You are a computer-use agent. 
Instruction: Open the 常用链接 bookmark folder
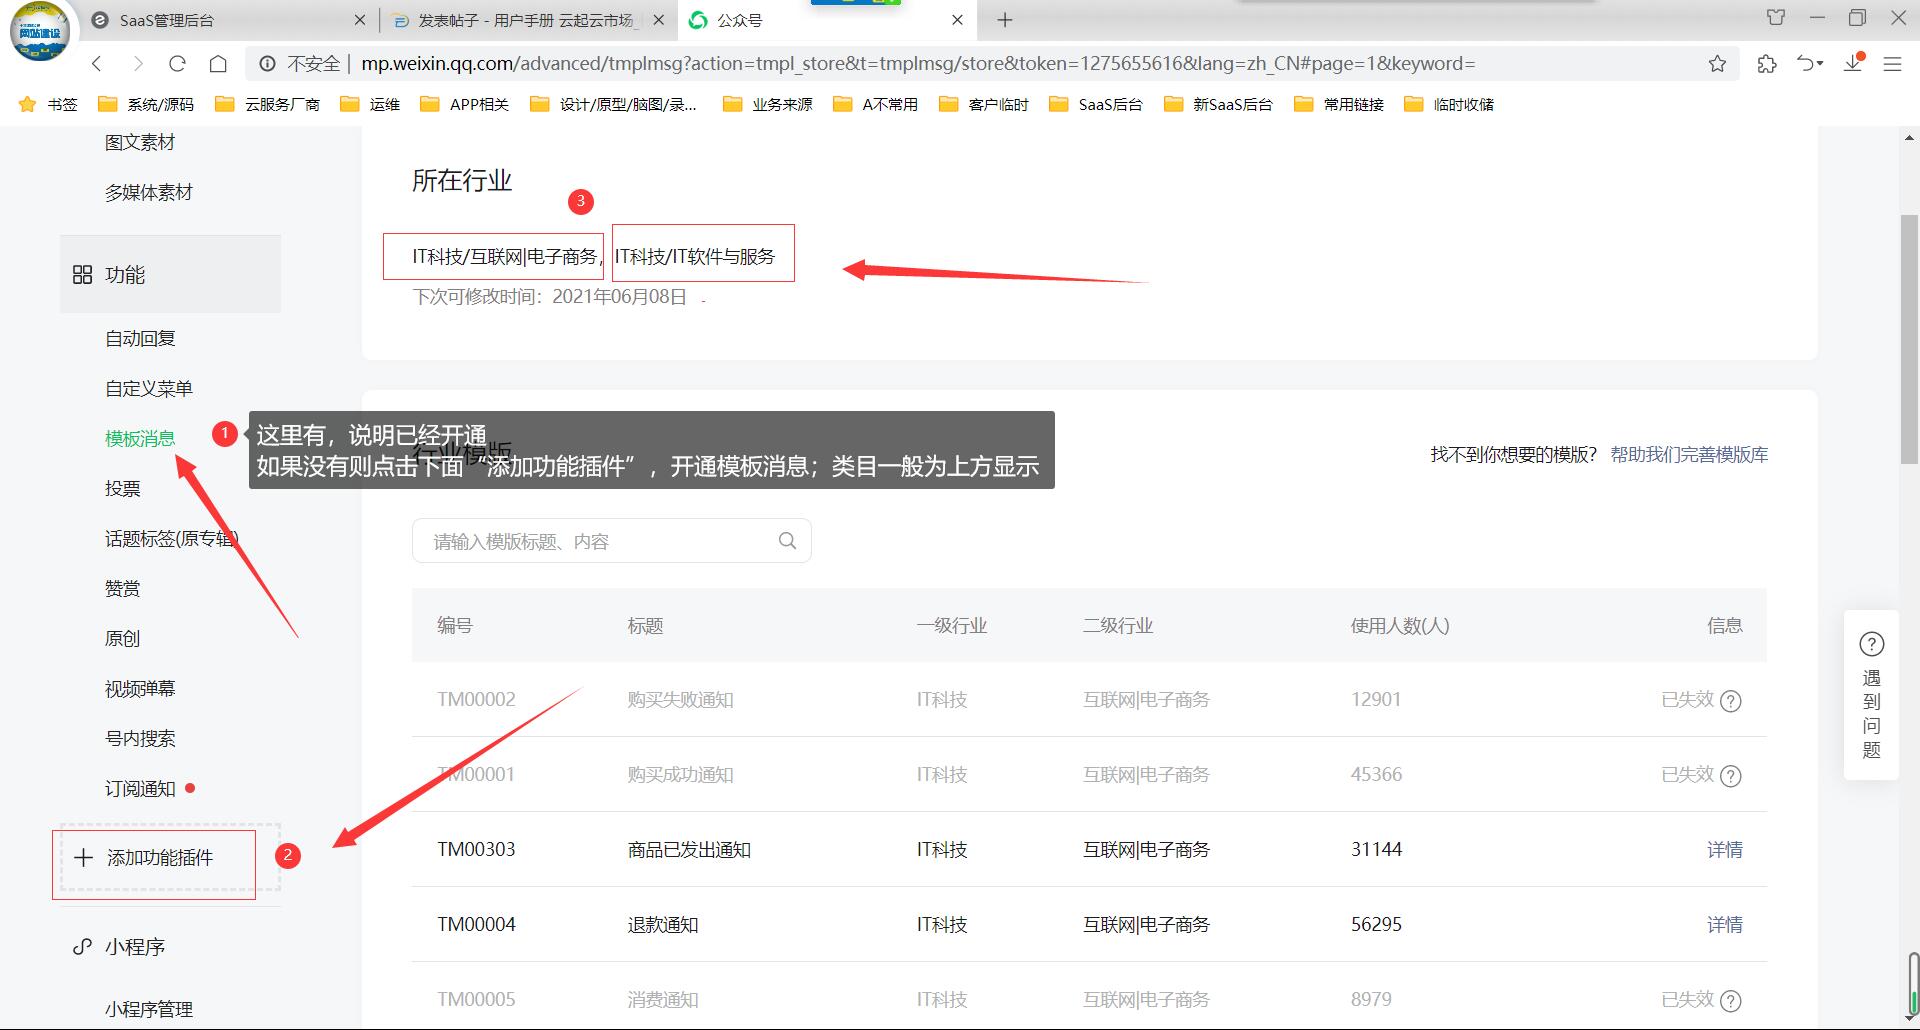pos(1338,104)
